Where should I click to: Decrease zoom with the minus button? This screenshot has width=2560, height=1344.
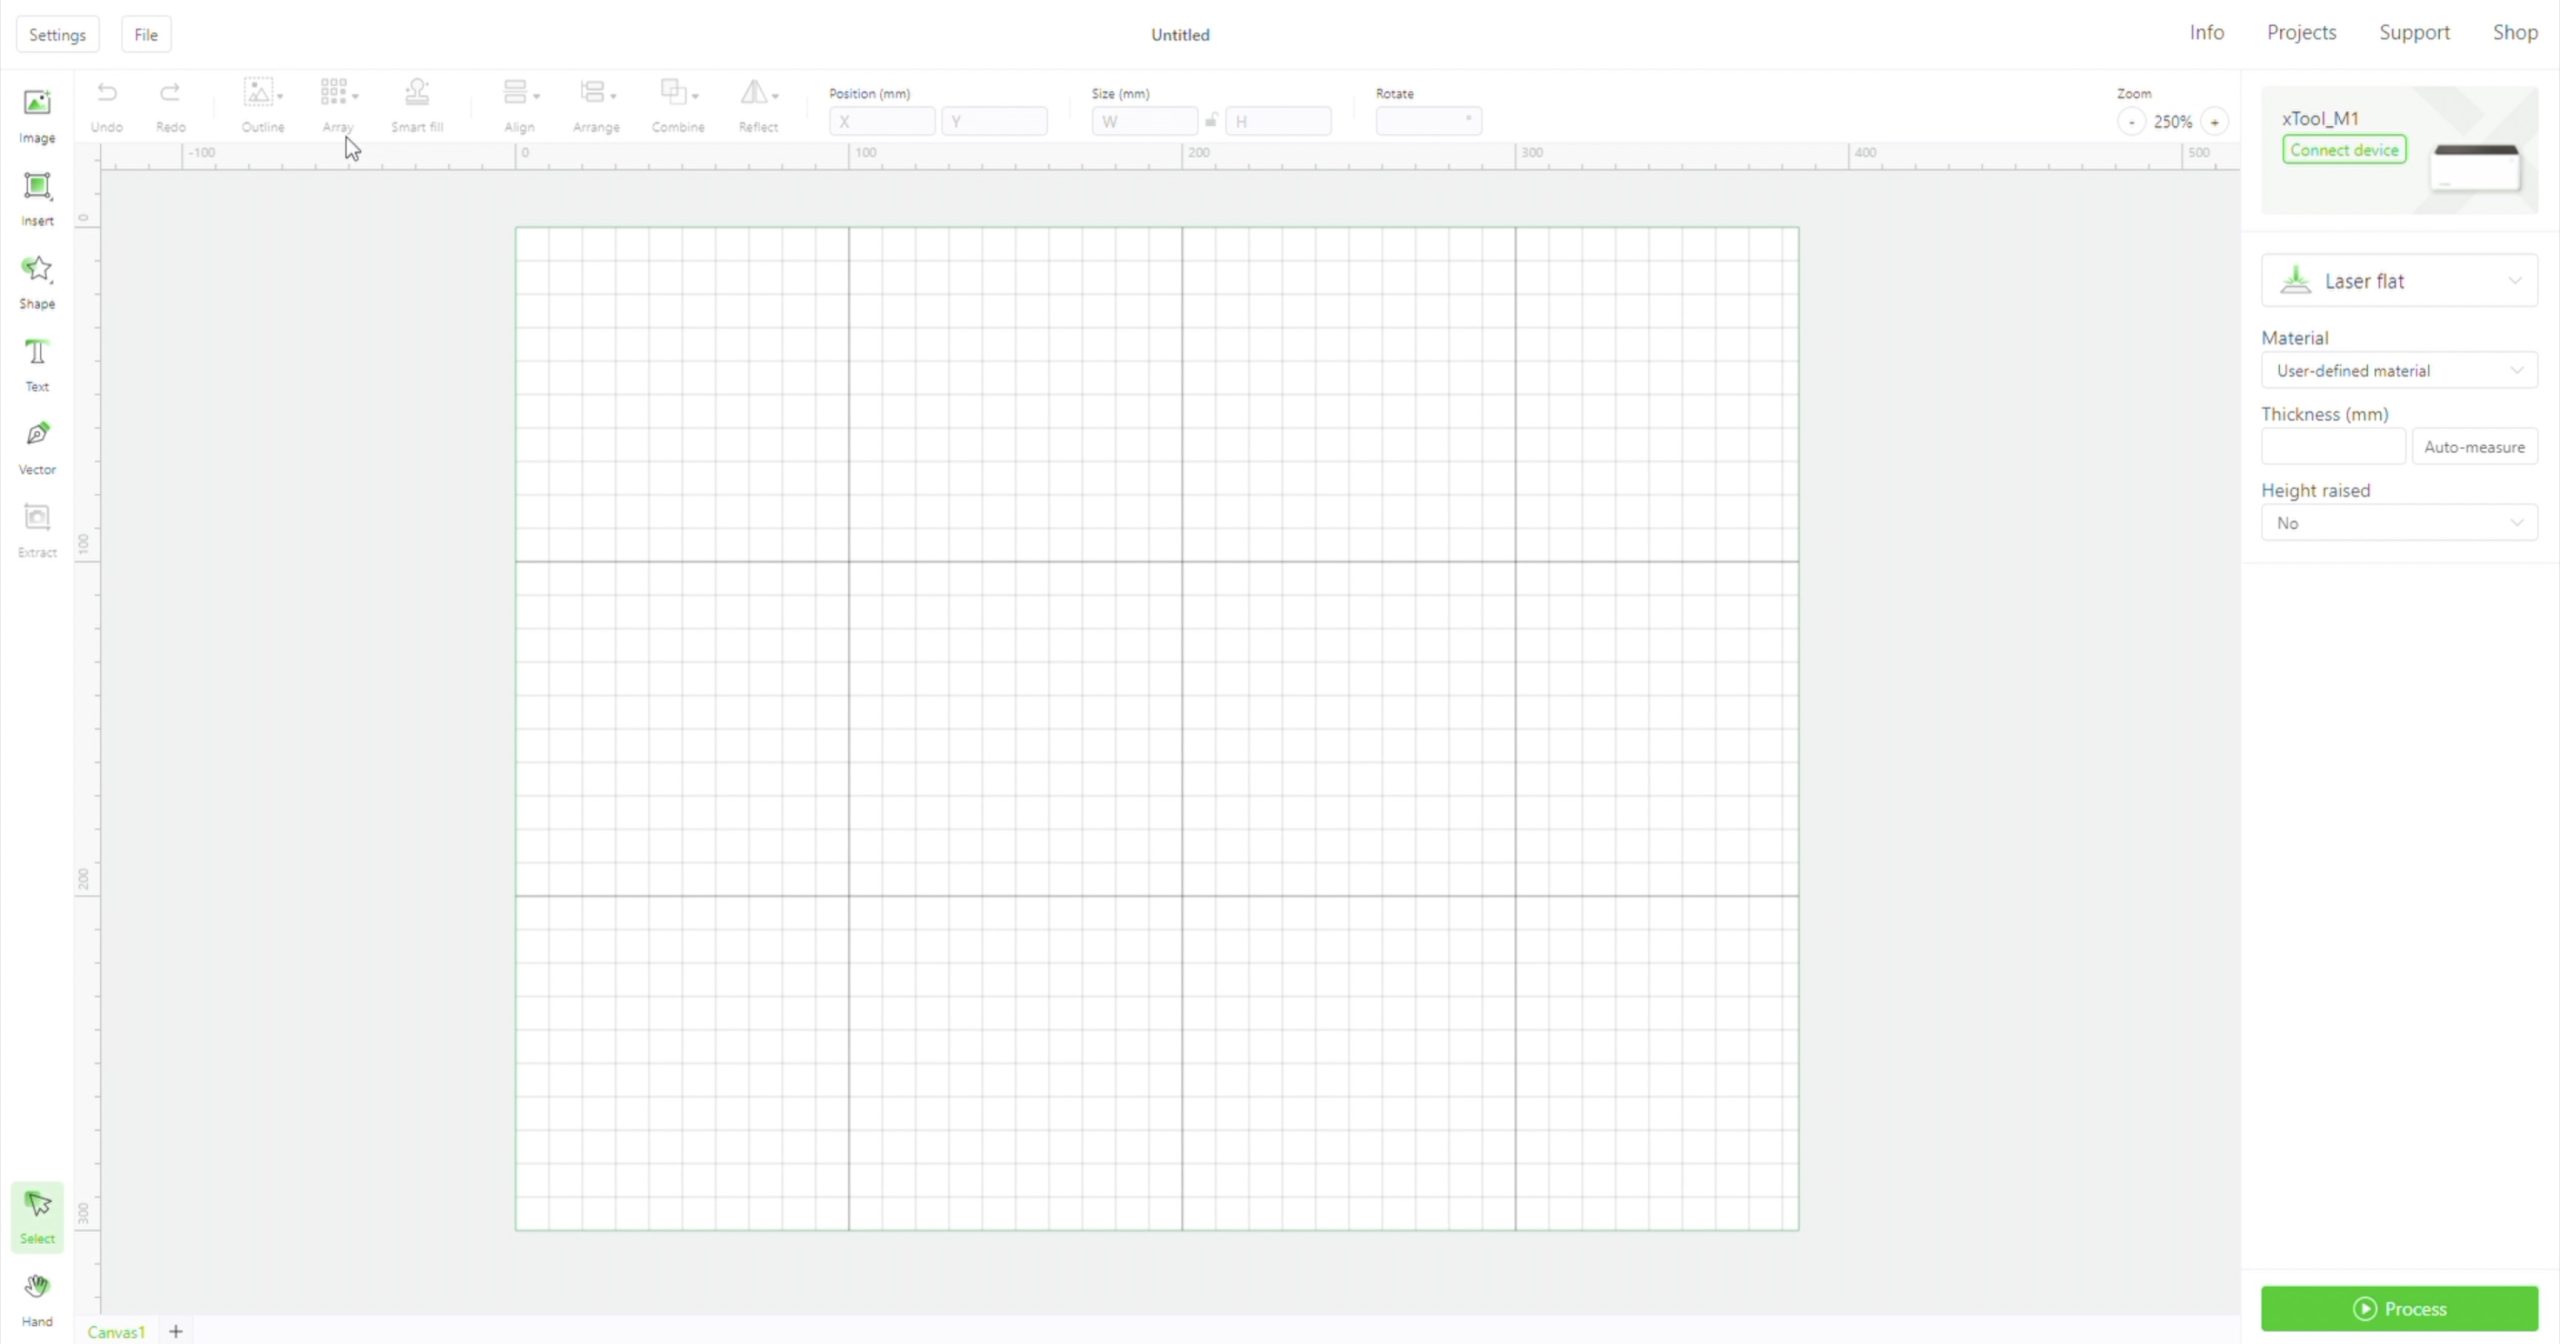point(2131,122)
